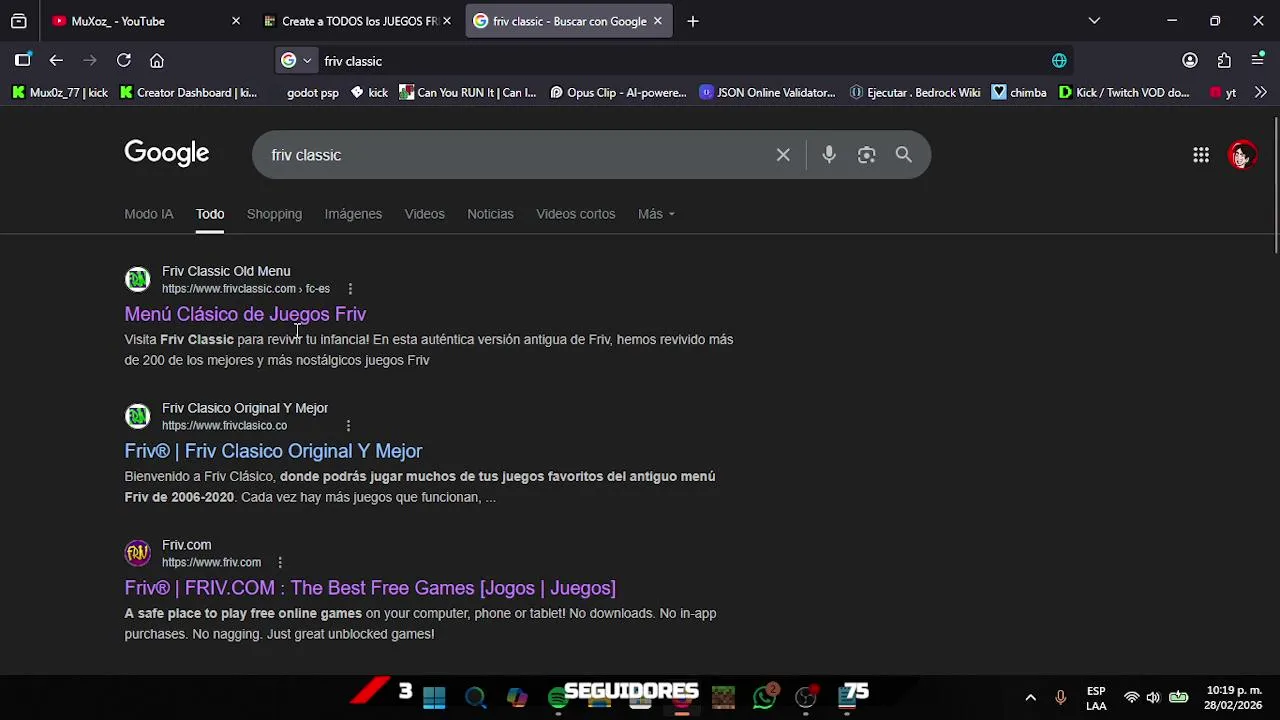Open Windows Start menu in taskbar
Viewport: 1280px width, 720px height.
[434, 697]
